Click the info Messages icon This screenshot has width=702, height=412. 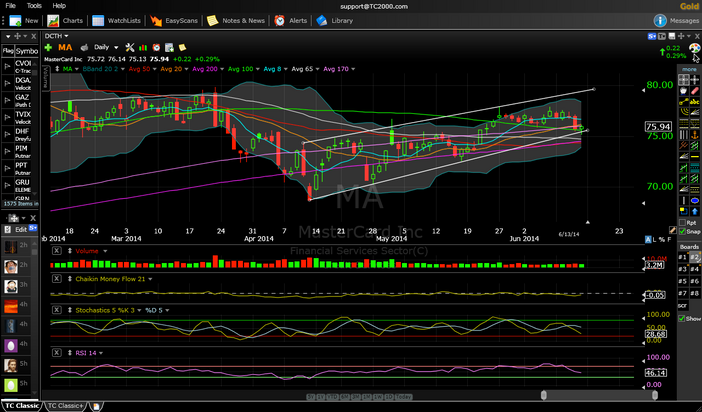(x=660, y=21)
